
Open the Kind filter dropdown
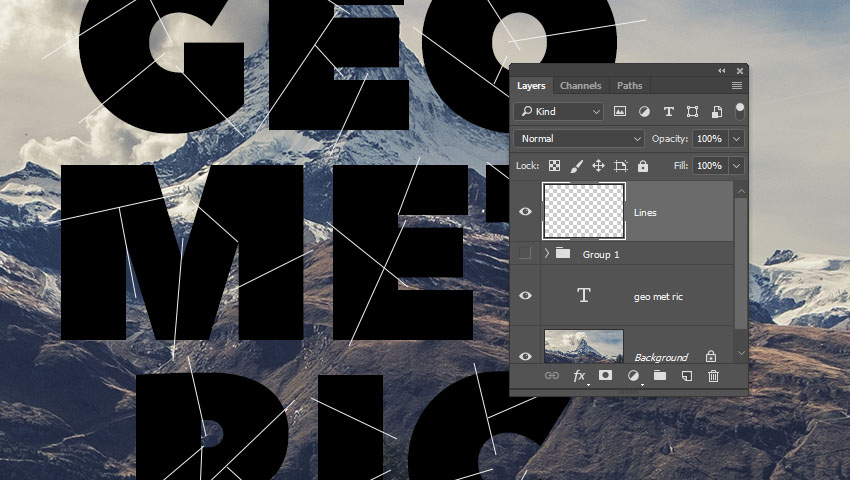click(559, 111)
